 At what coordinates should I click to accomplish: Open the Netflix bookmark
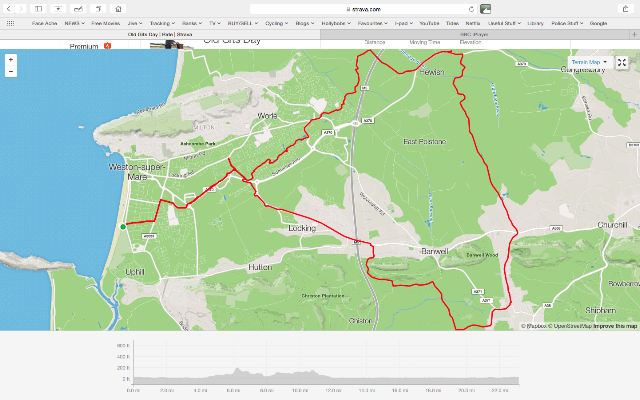473,23
